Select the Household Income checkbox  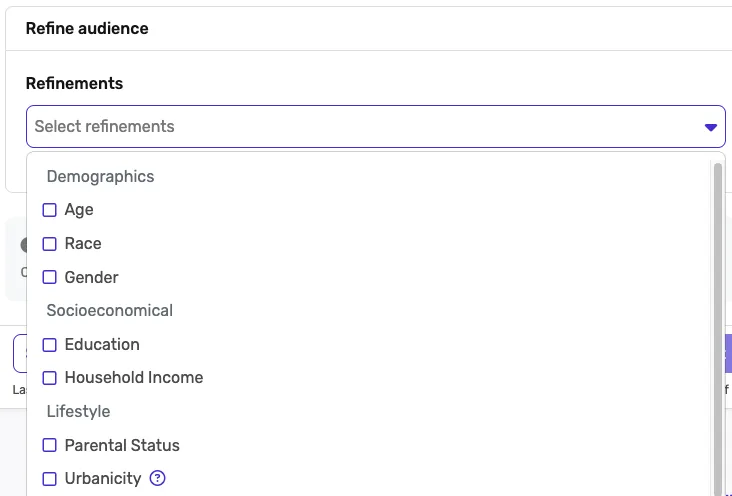(x=50, y=378)
